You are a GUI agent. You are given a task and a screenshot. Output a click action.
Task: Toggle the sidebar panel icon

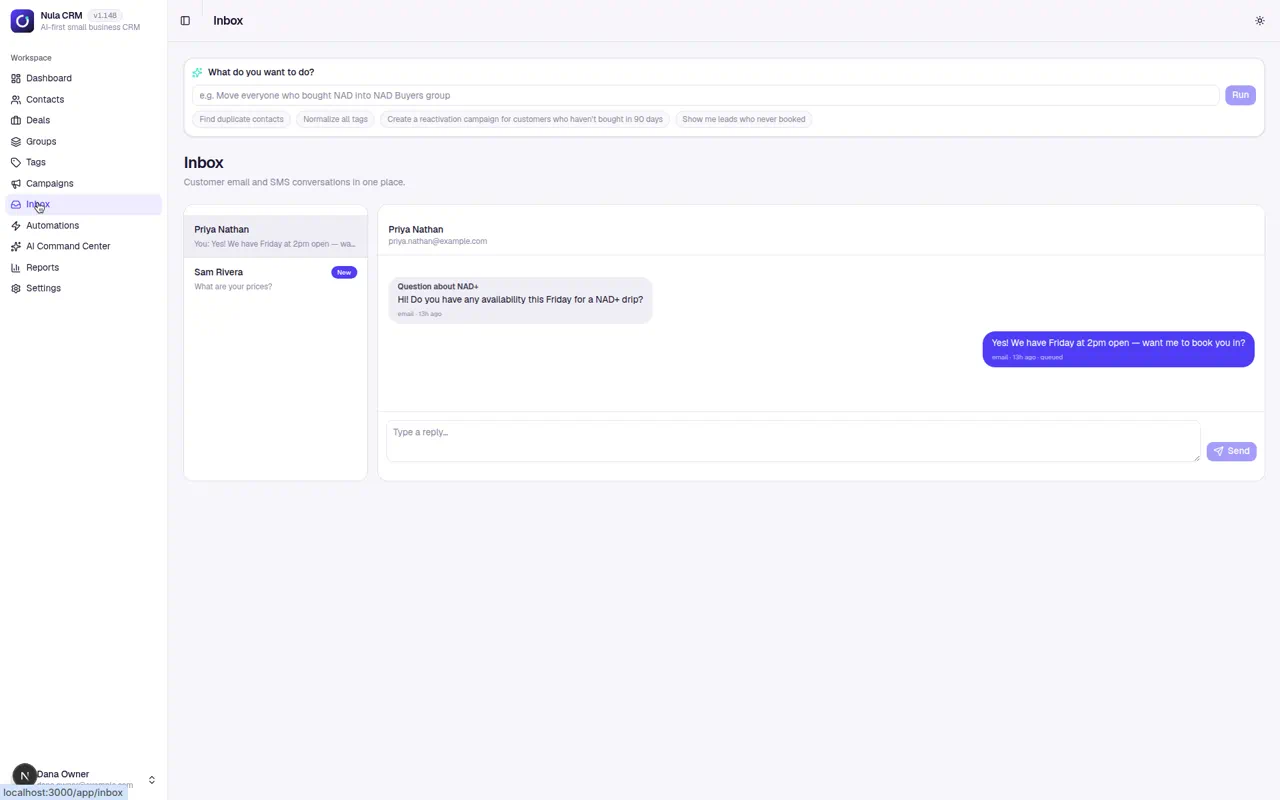pyautogui.click(x=185, y=20)
